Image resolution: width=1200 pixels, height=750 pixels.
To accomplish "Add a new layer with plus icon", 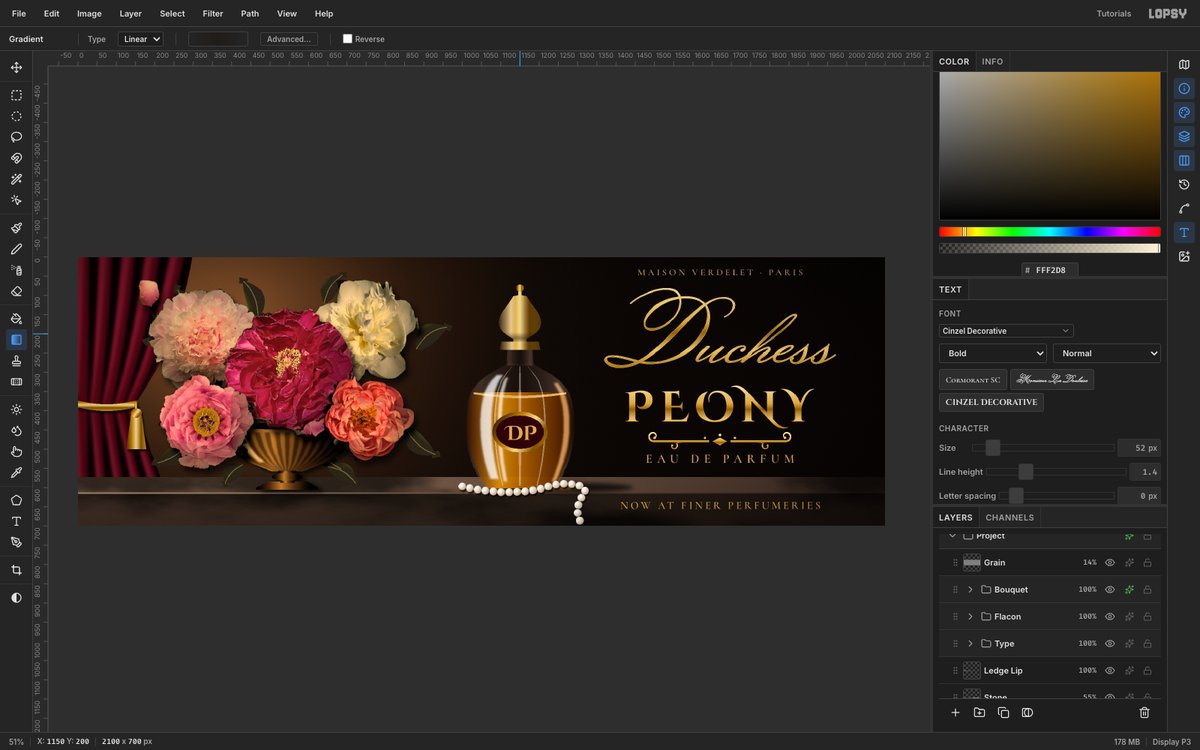I will pyautogui.click(x=955, y=713).
